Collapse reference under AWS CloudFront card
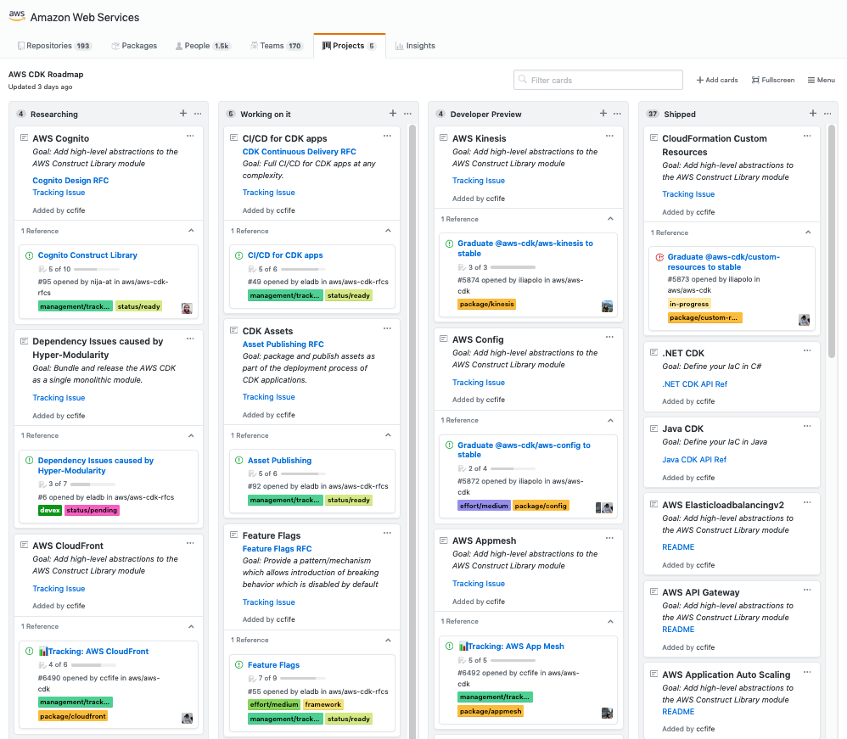The height and width of the screenshot is (739, 847). coord(191,627)
